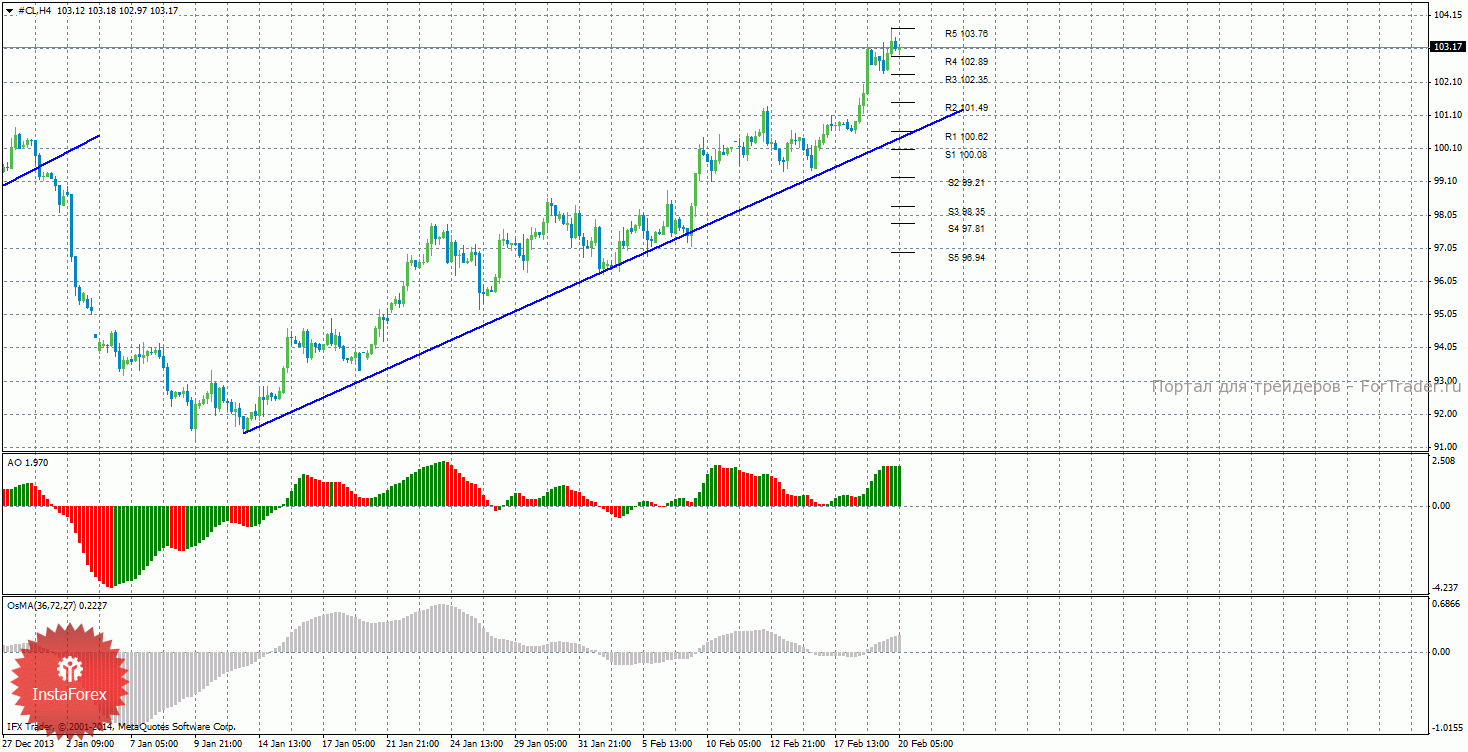Screen dimensions: 1468x752
Task: Click the 2.508 value on AO scale
Action: (1444, 461)
